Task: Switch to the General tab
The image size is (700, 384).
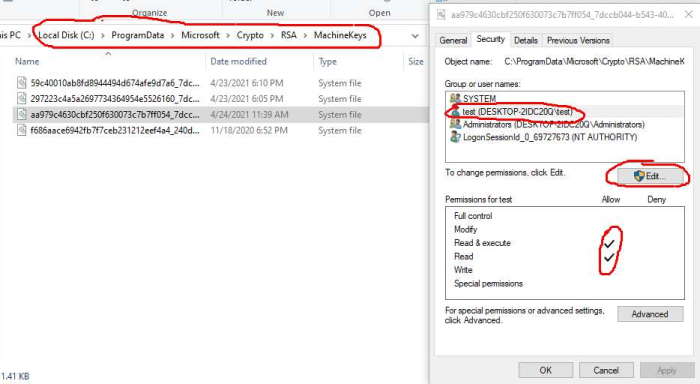Action: pos(453,40)
